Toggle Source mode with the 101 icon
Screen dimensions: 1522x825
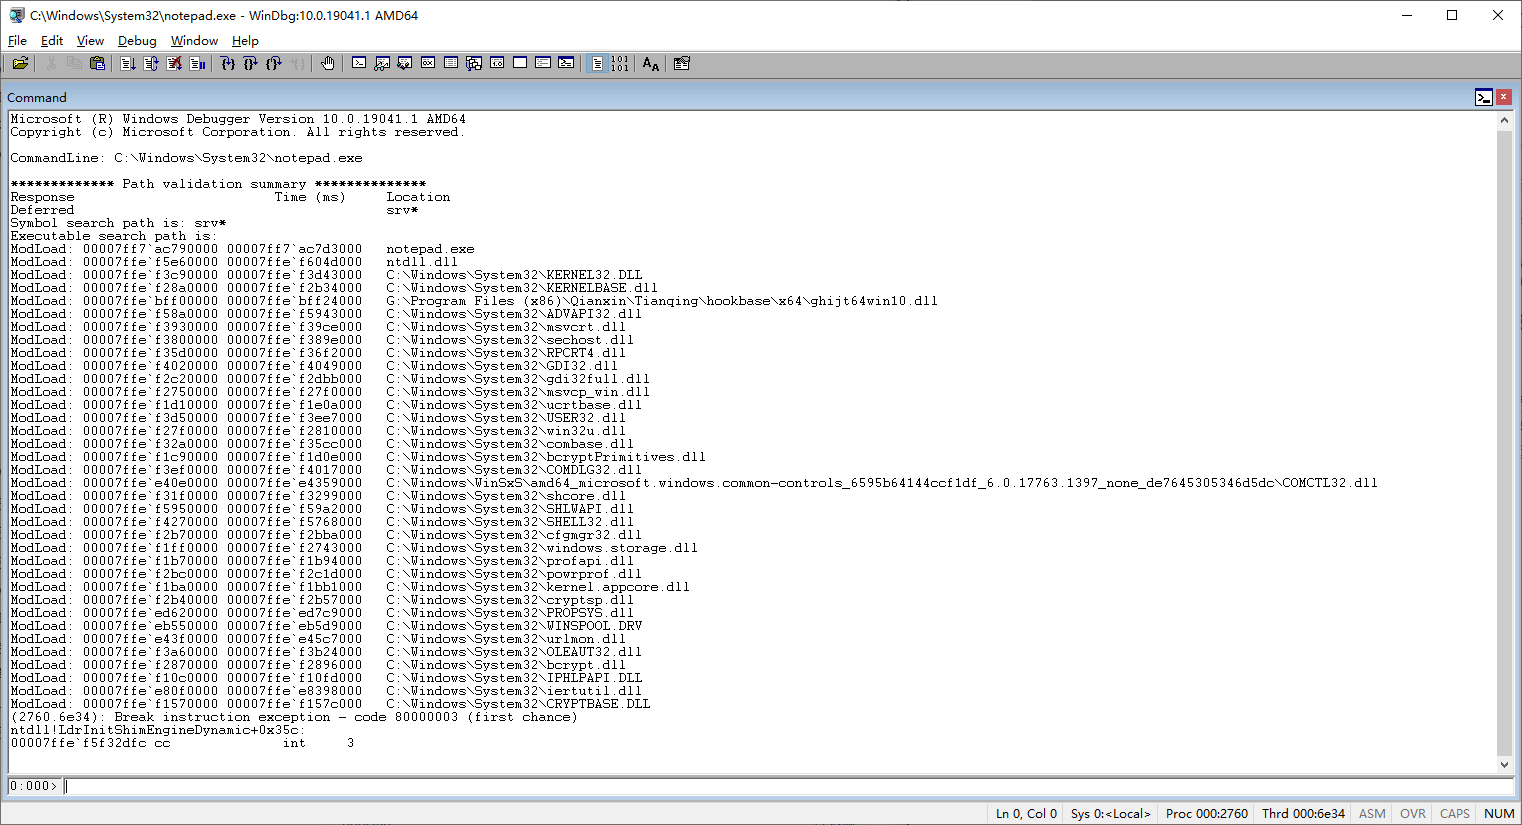pyautogui.click(x=621, y=63)
